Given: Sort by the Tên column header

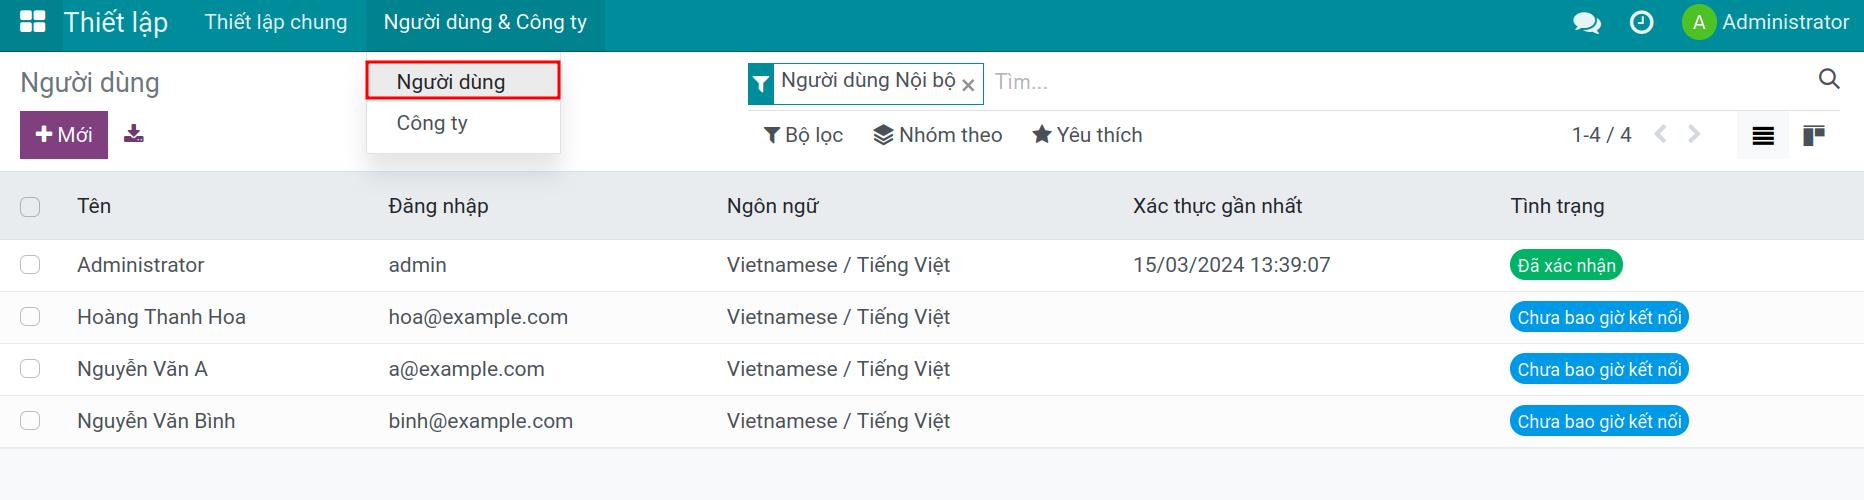Looking at the screenshot, I should 94,206.
